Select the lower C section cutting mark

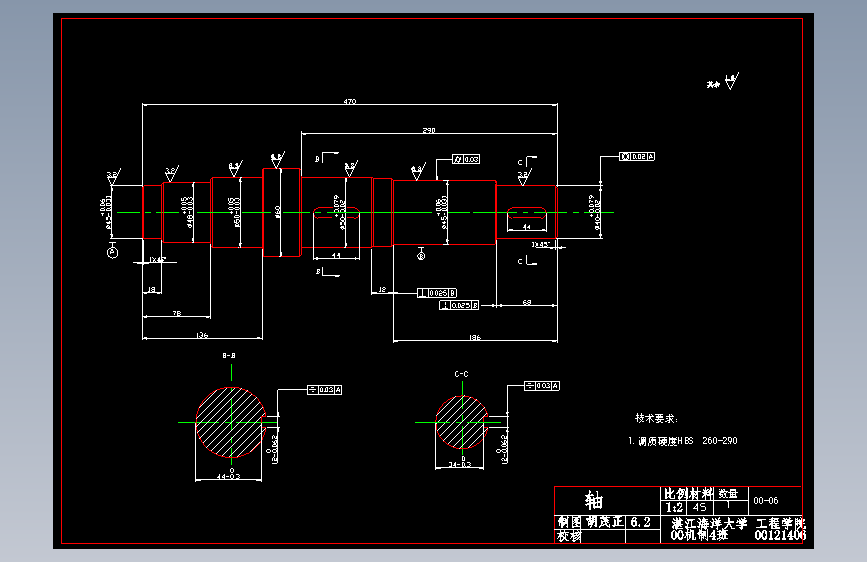pyautogui.click(x=527, y=260)
